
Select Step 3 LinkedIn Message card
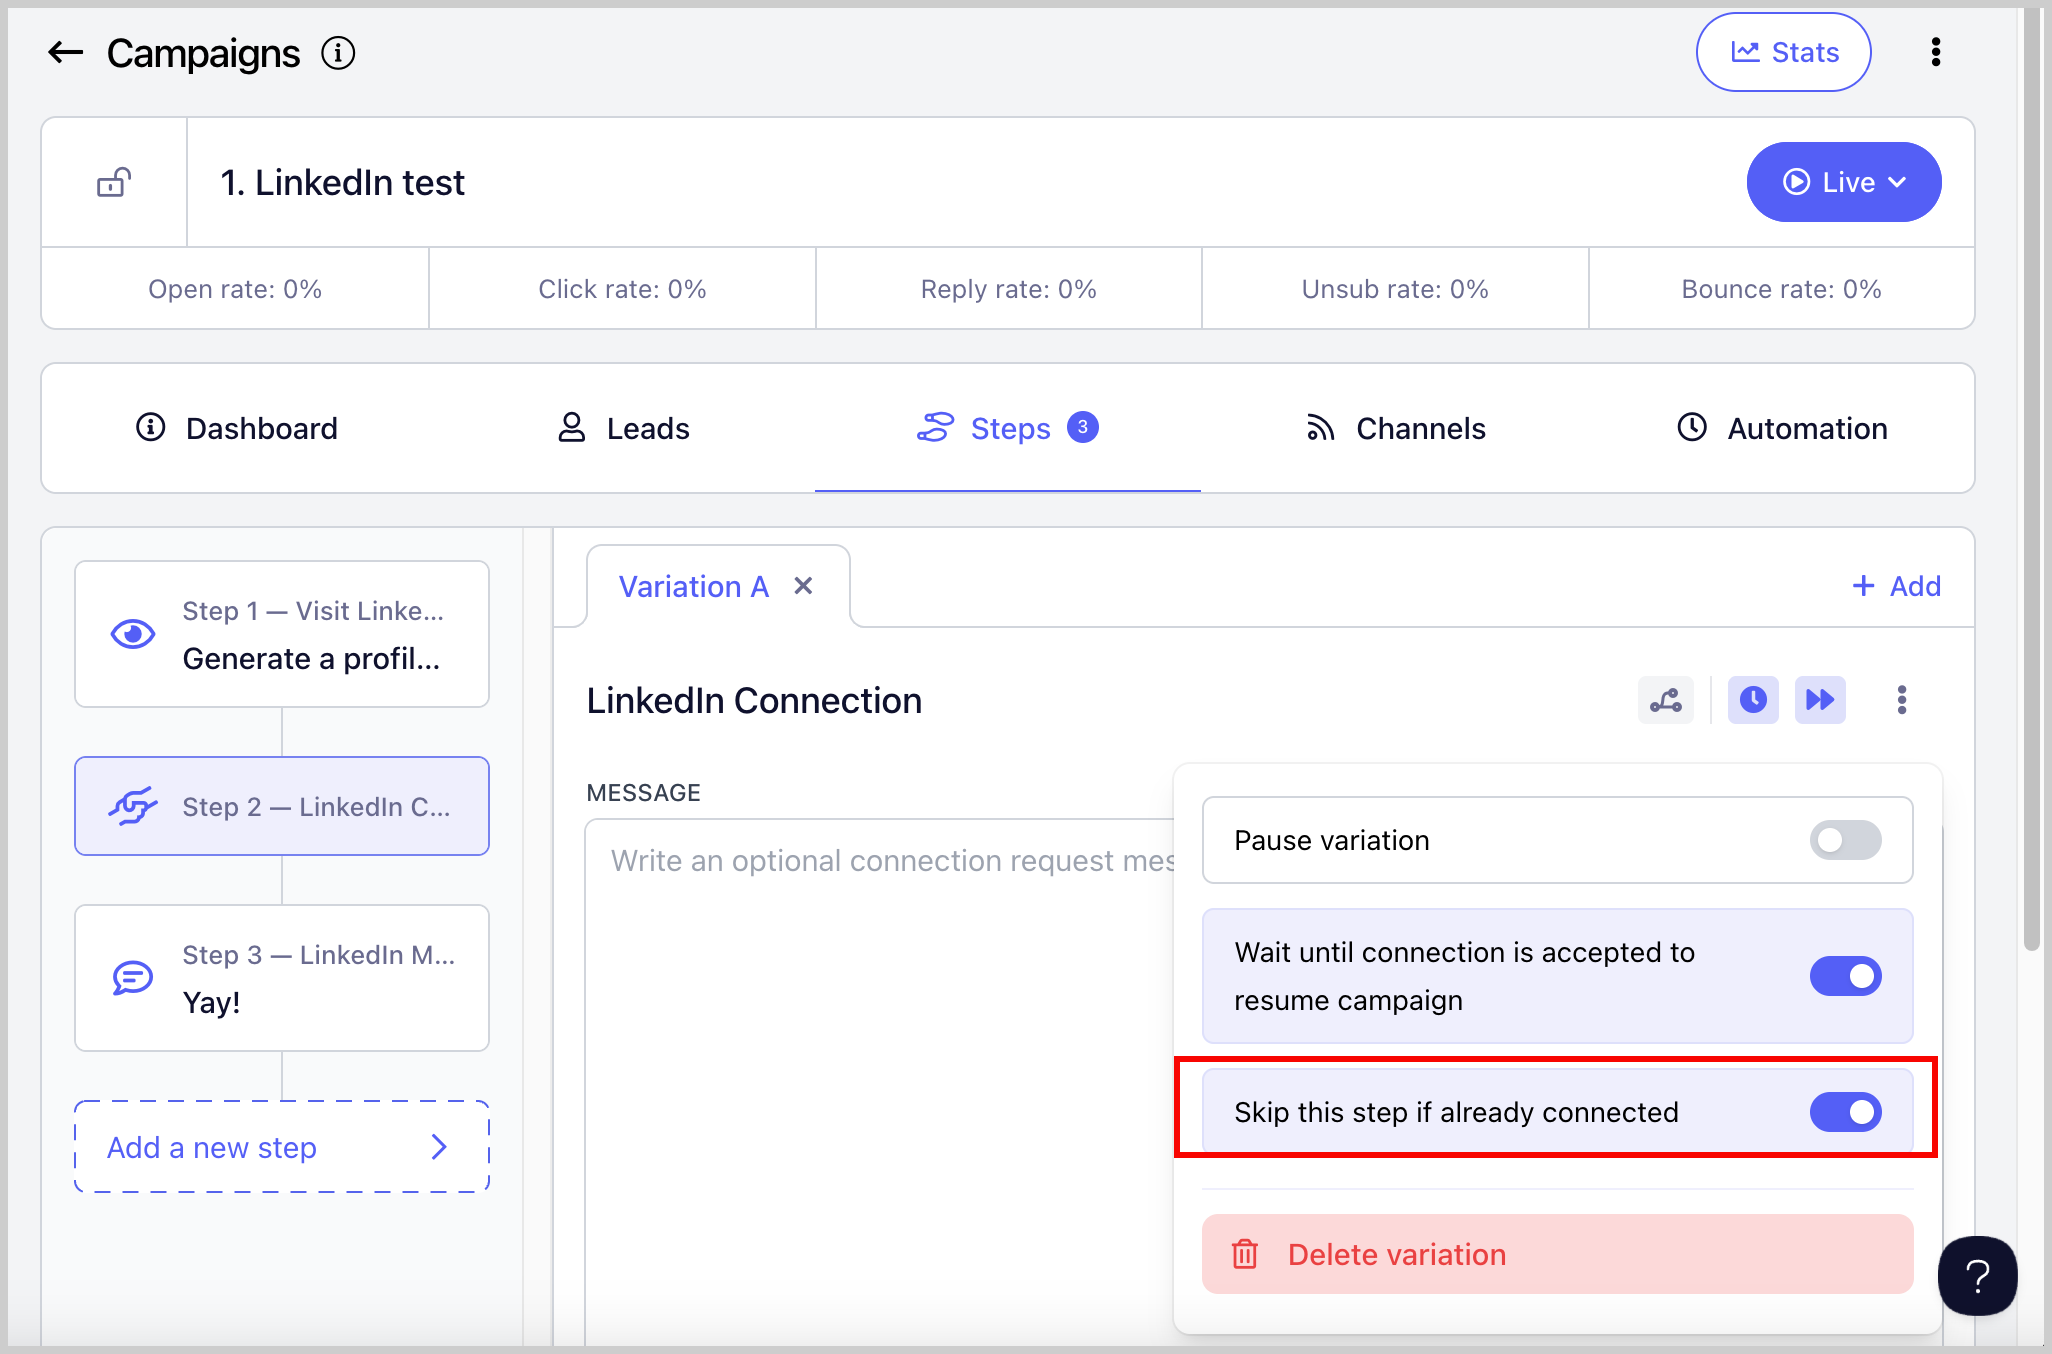click(282, 978)
